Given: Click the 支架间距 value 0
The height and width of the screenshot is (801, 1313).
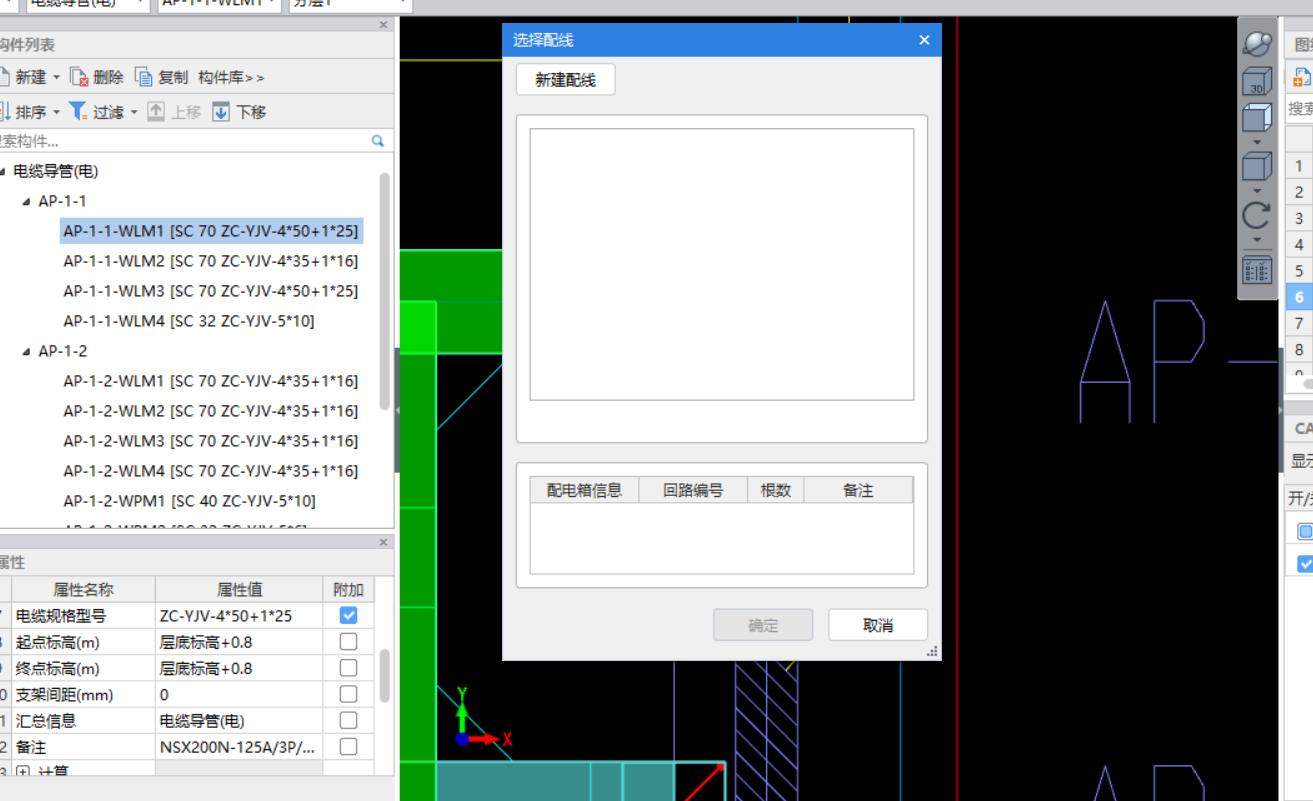Looking at the screenshot, I should tap(239, 694).
